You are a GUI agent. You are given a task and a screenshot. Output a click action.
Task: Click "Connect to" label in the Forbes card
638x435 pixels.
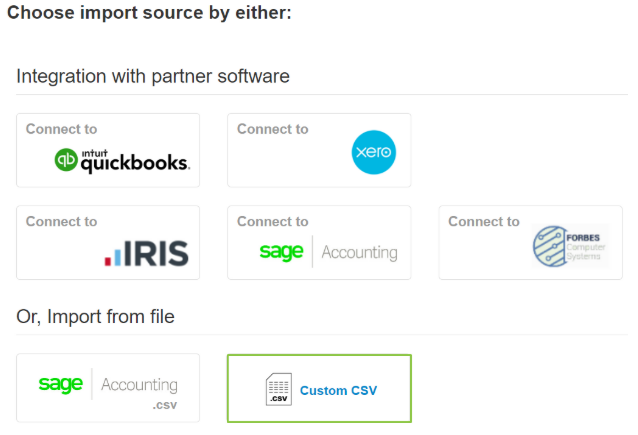(x=483, y=222)
